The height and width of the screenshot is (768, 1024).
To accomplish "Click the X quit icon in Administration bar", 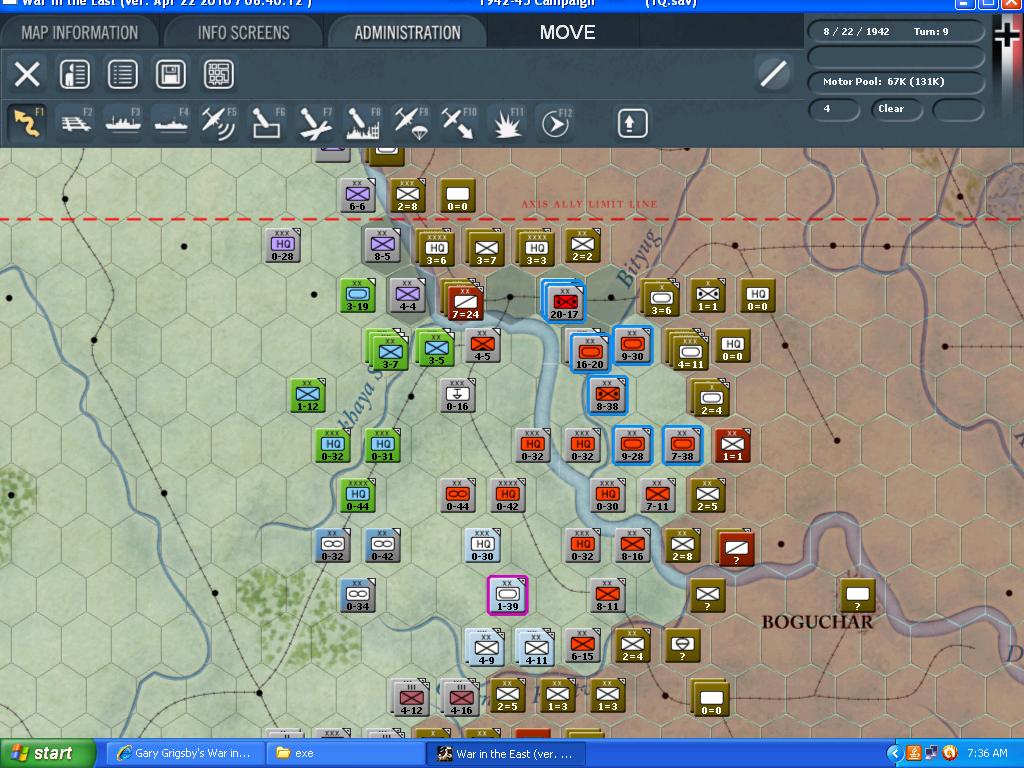I will (x=27, y=74).
